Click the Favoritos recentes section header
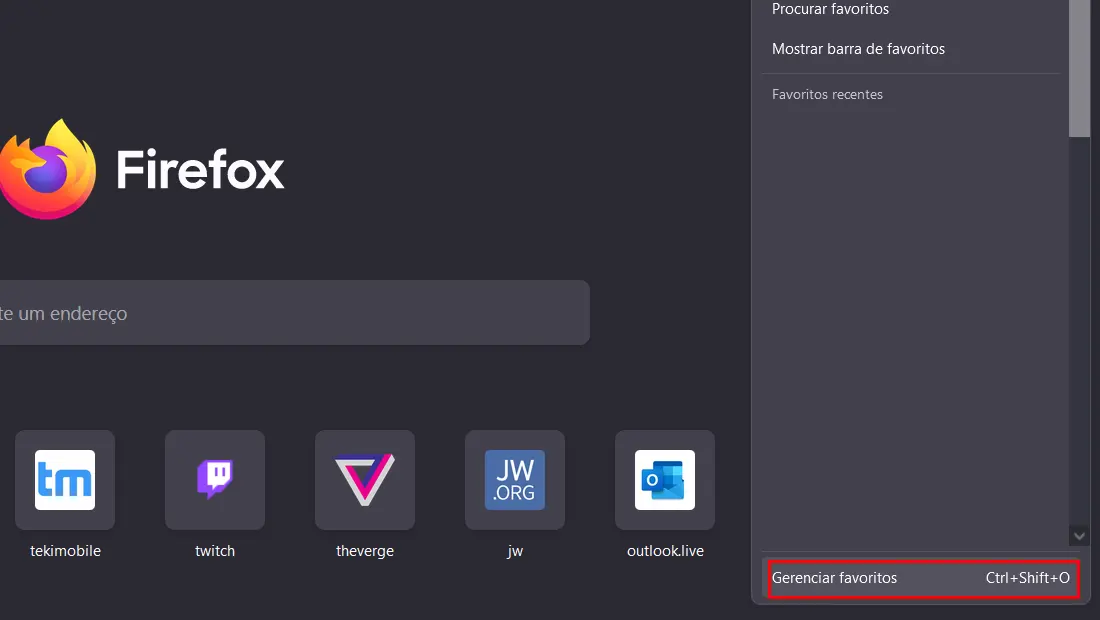Viewport: 1100px width, 620px height. [x=827, y=95]
